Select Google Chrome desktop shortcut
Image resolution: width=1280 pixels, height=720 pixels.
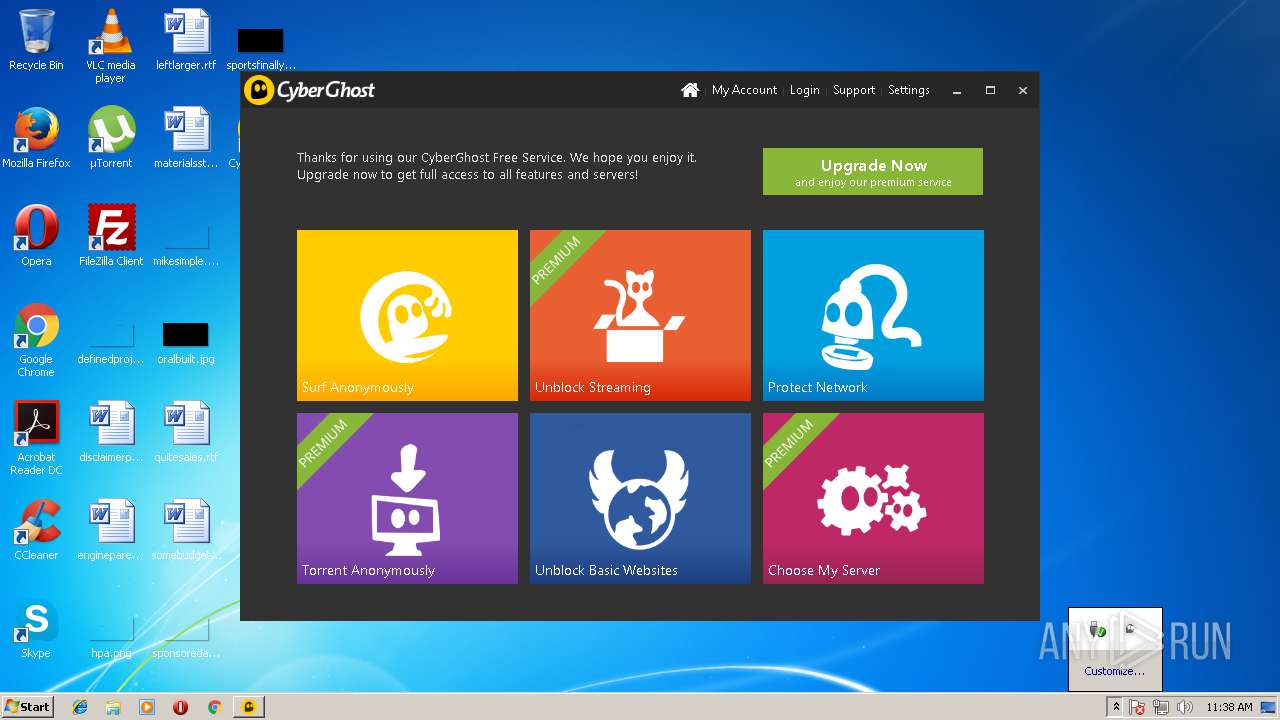(36, 340)
